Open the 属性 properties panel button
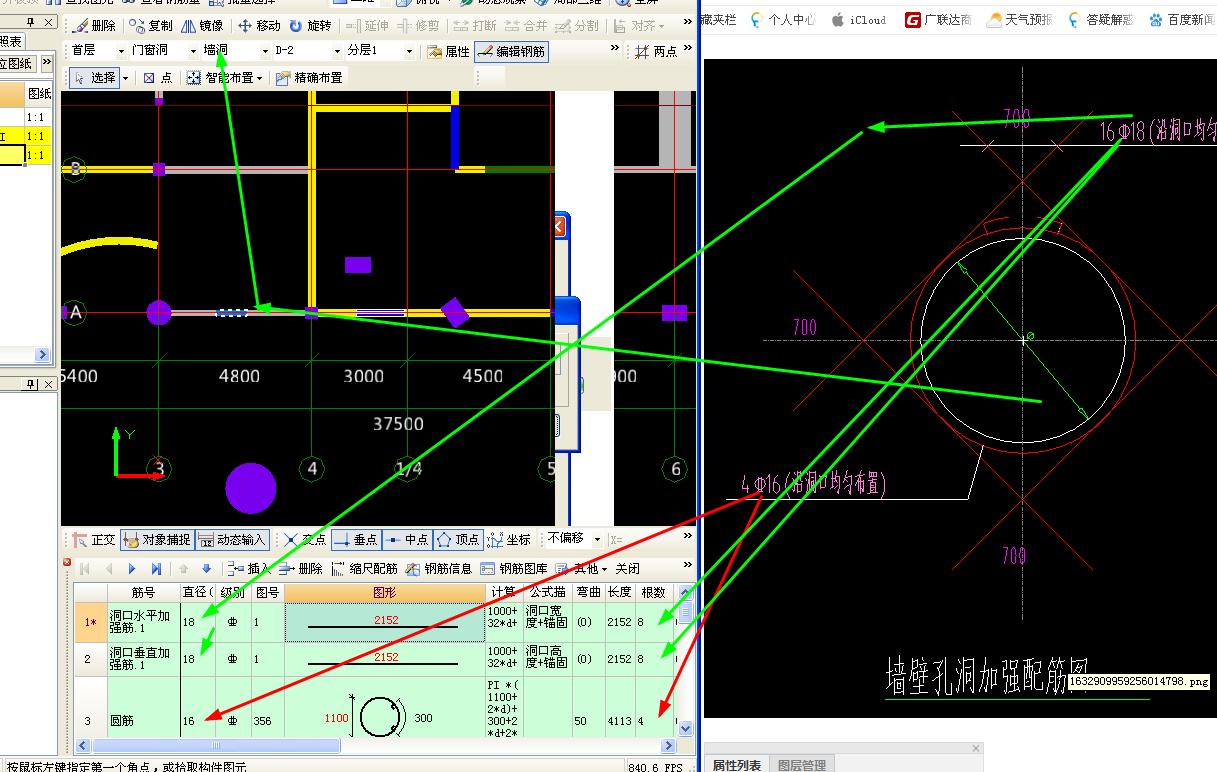 click(447, 51)
